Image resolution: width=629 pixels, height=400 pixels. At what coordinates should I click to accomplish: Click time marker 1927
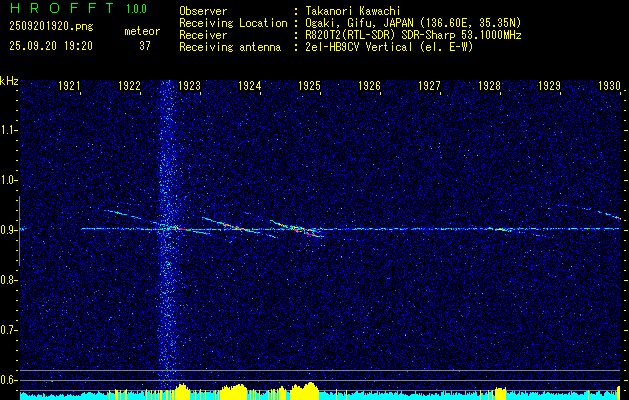click(430, 85)
